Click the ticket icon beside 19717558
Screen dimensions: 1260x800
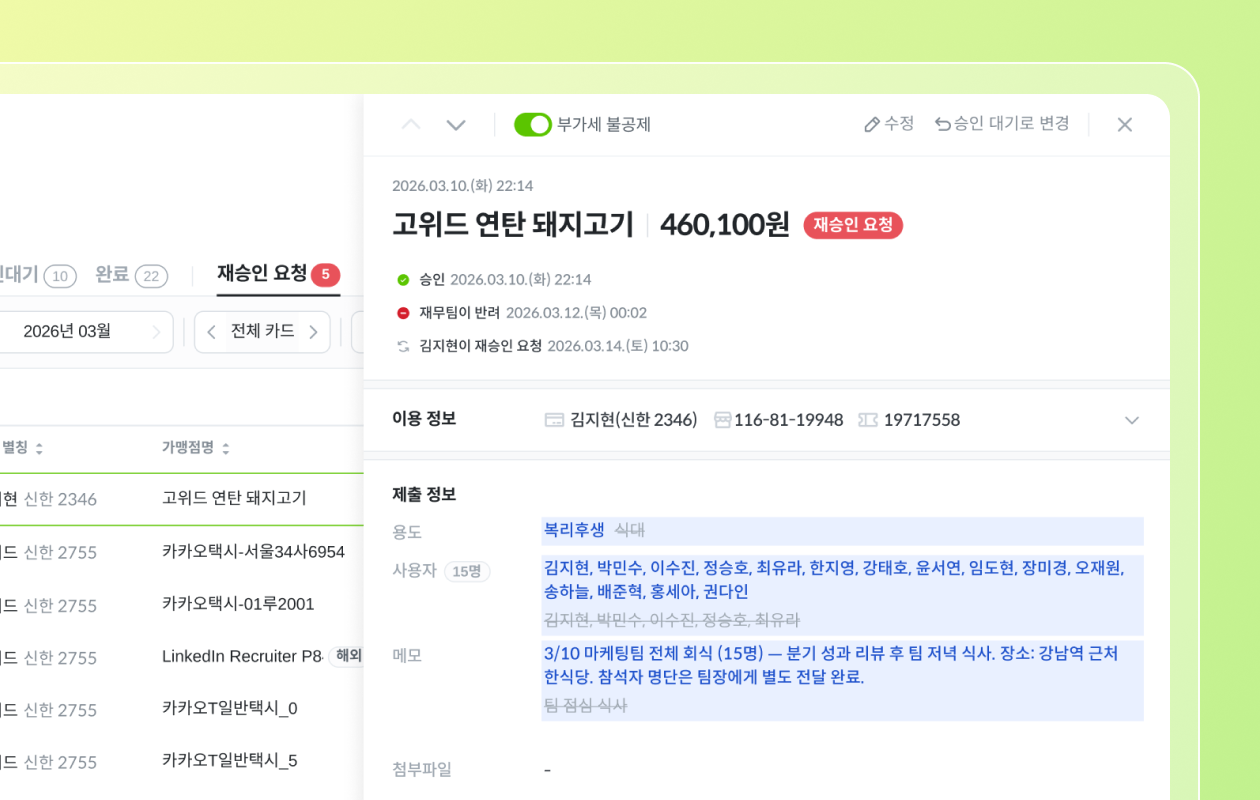(x=868, y=420)
